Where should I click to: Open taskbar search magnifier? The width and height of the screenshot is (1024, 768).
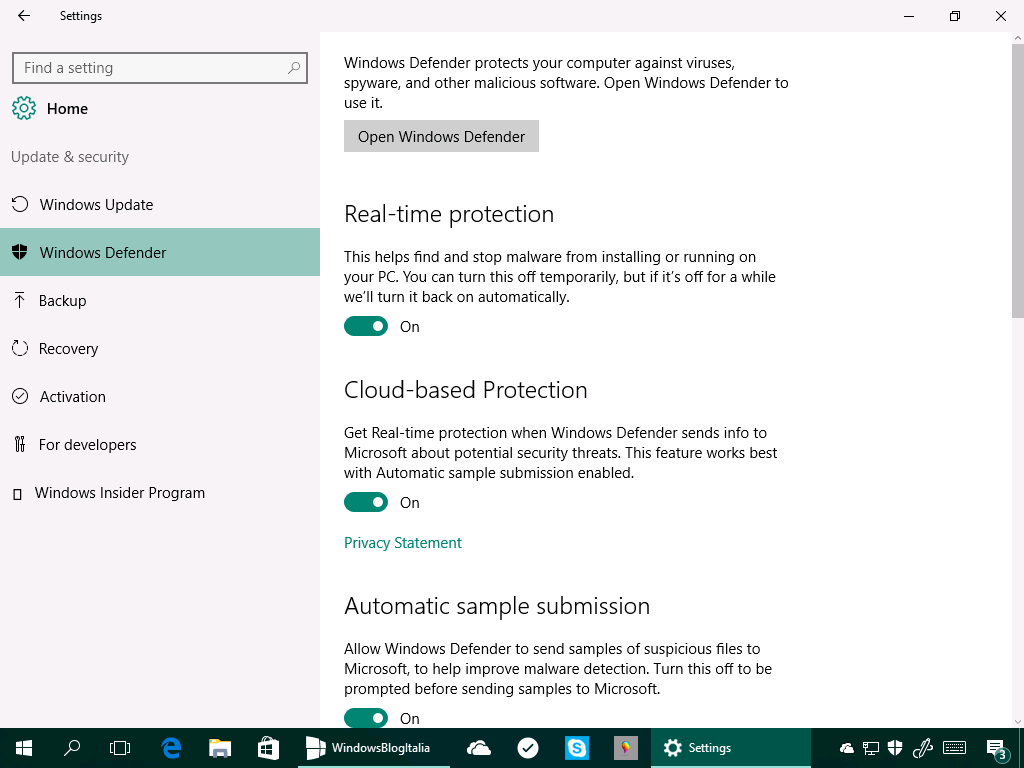tap(72, 748)
